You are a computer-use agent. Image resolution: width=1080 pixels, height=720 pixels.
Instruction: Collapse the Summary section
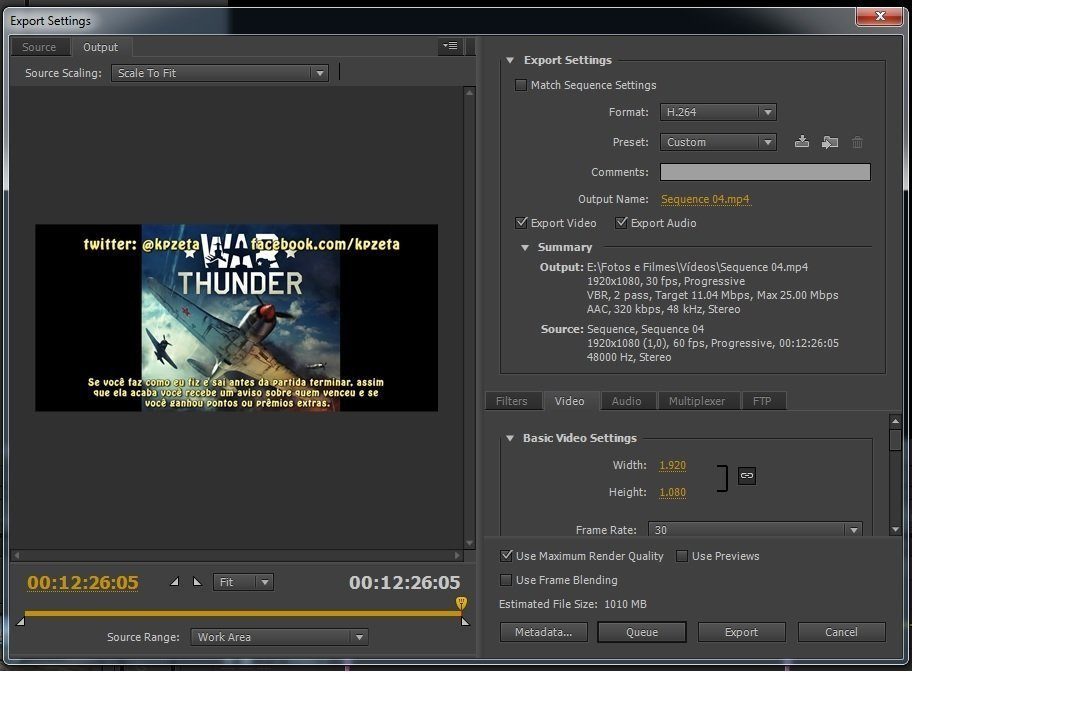click(x=525, y=247)
